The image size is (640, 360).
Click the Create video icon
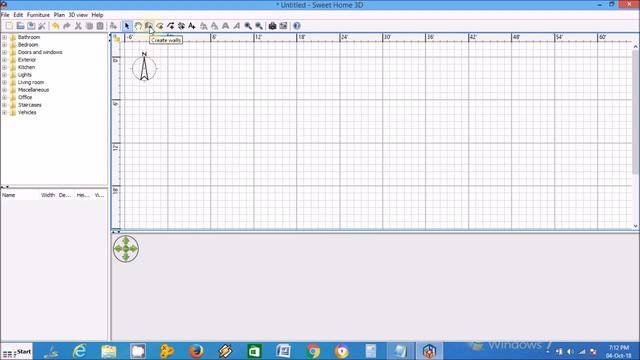pos(283,26)
